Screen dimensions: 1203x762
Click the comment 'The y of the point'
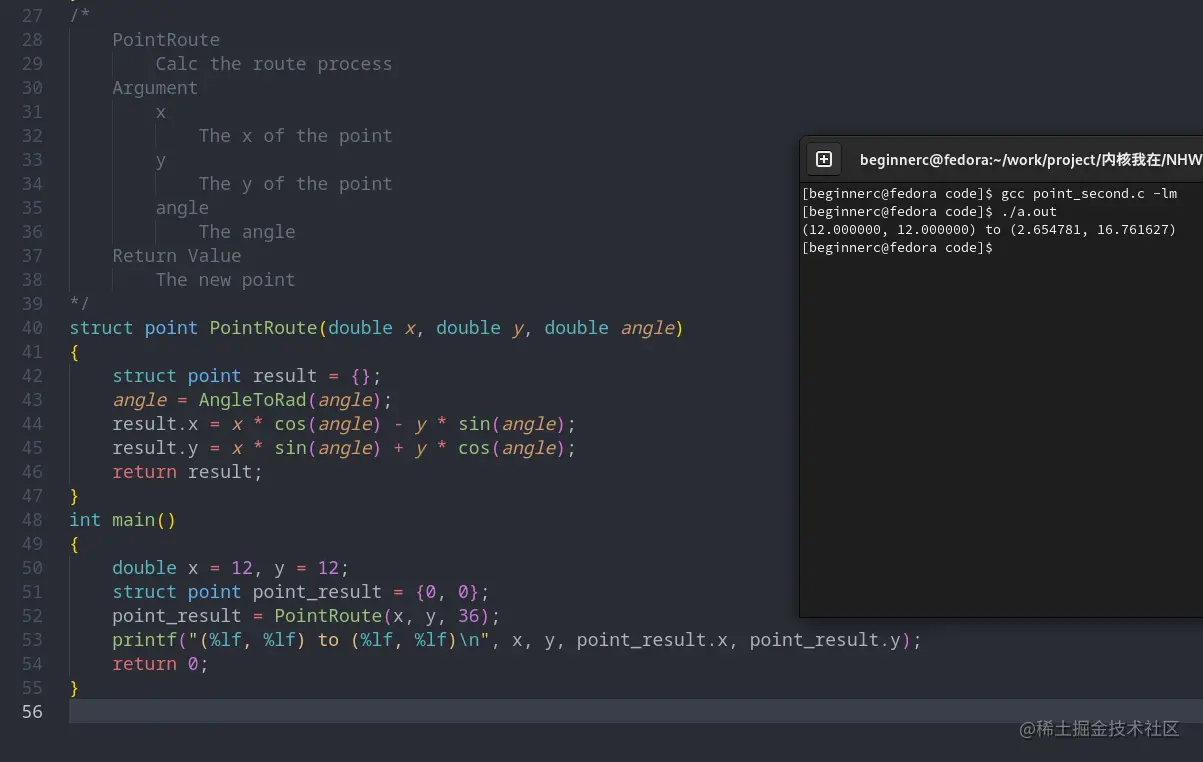click(296, 184)
